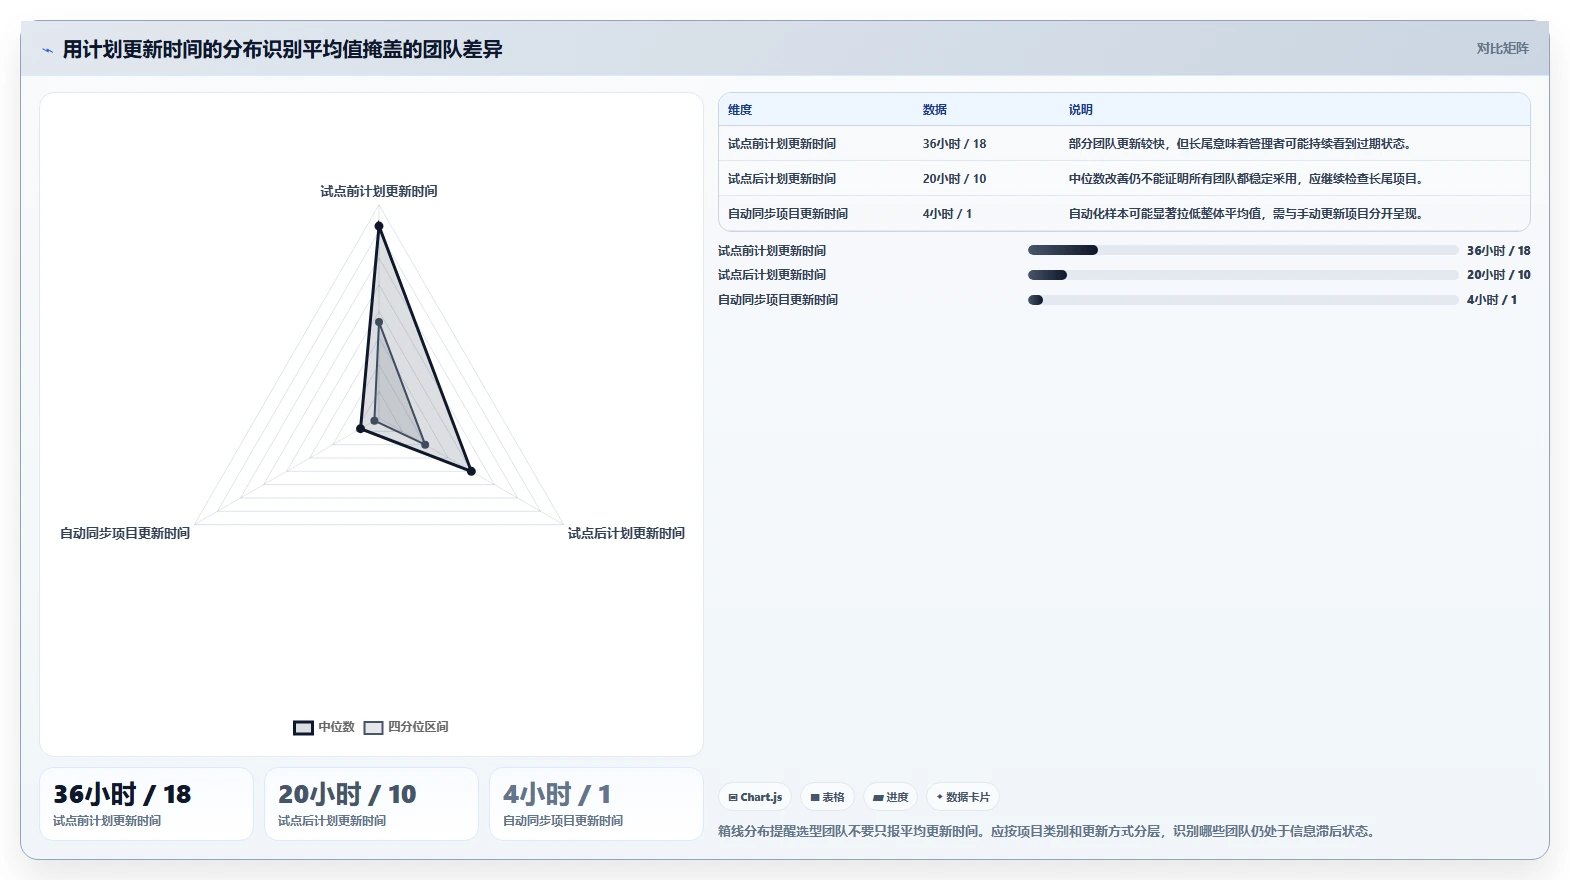Screen dimensions: 1570x880
Task: Click the radar axis label 试点后计划更新时间
Action: tap(626, 533)
